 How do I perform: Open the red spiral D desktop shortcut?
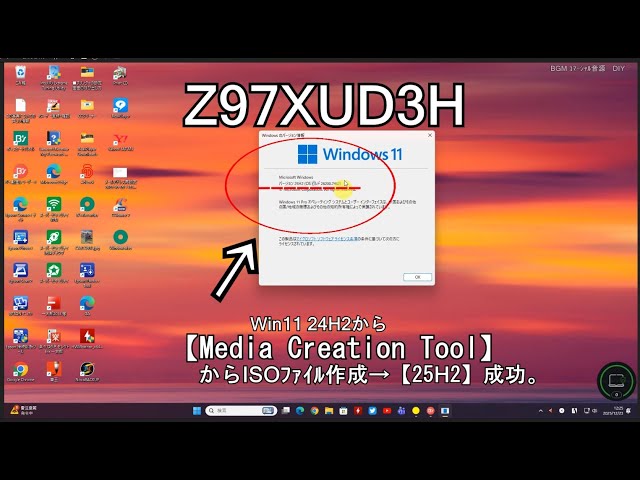(x=87, y=174)
